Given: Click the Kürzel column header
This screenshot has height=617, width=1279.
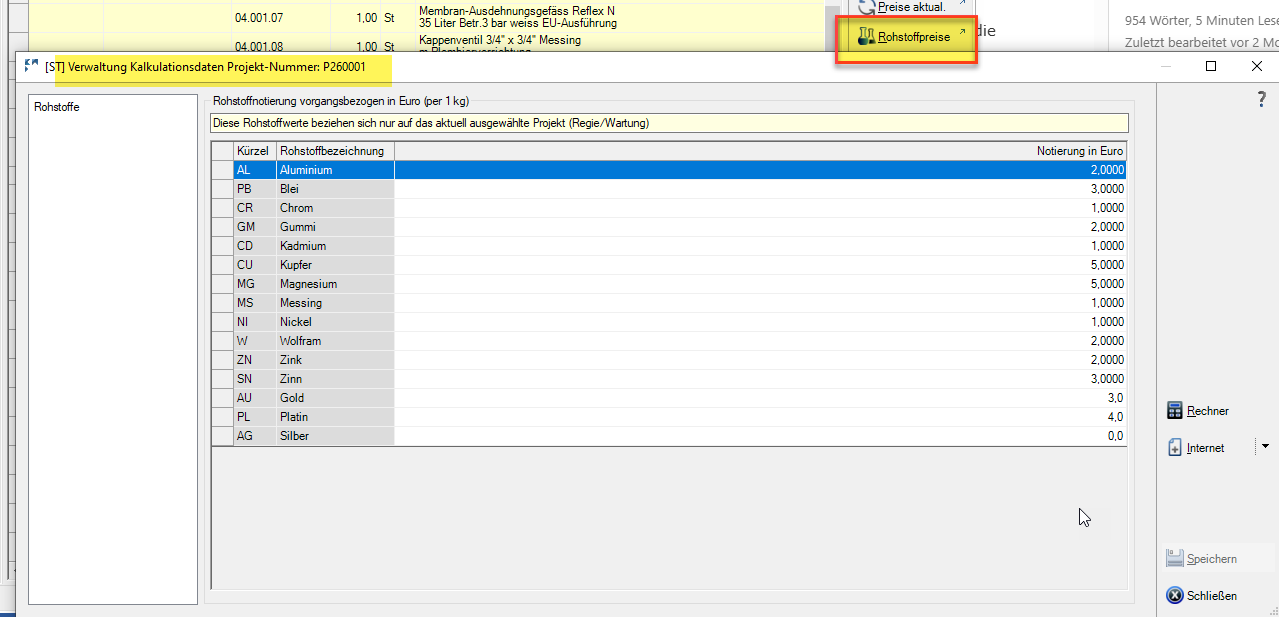Looking at the screenshot, I should pos(254,151).
